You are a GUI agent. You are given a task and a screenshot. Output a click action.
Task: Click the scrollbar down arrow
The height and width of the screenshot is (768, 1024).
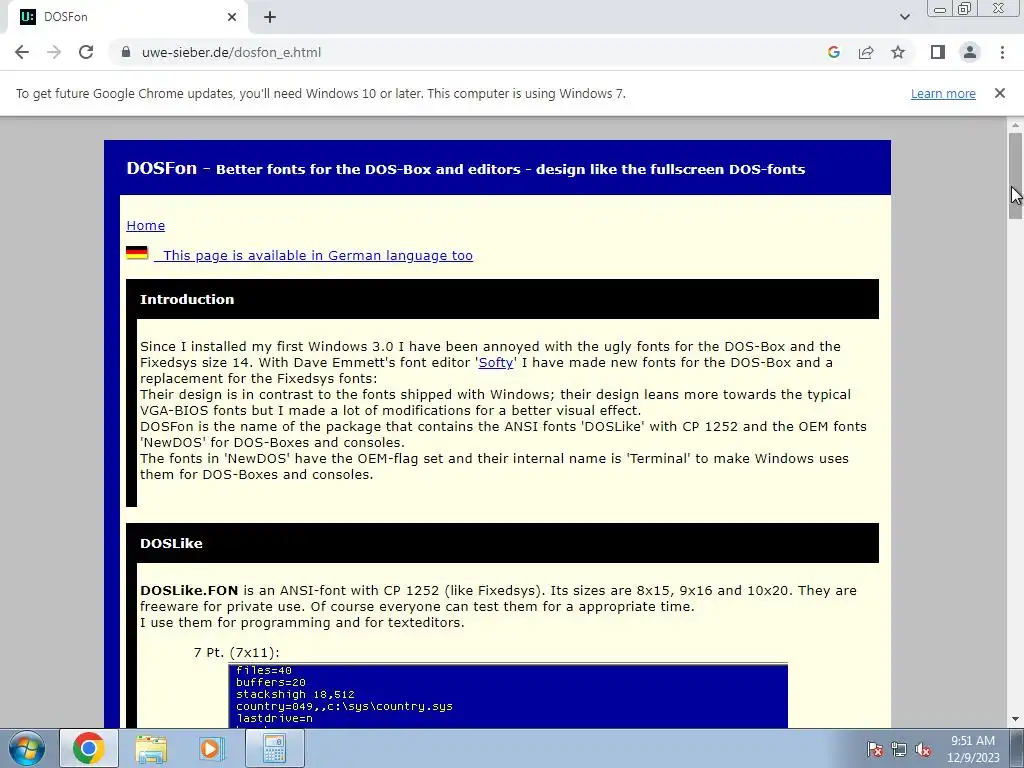[1016, 720]
